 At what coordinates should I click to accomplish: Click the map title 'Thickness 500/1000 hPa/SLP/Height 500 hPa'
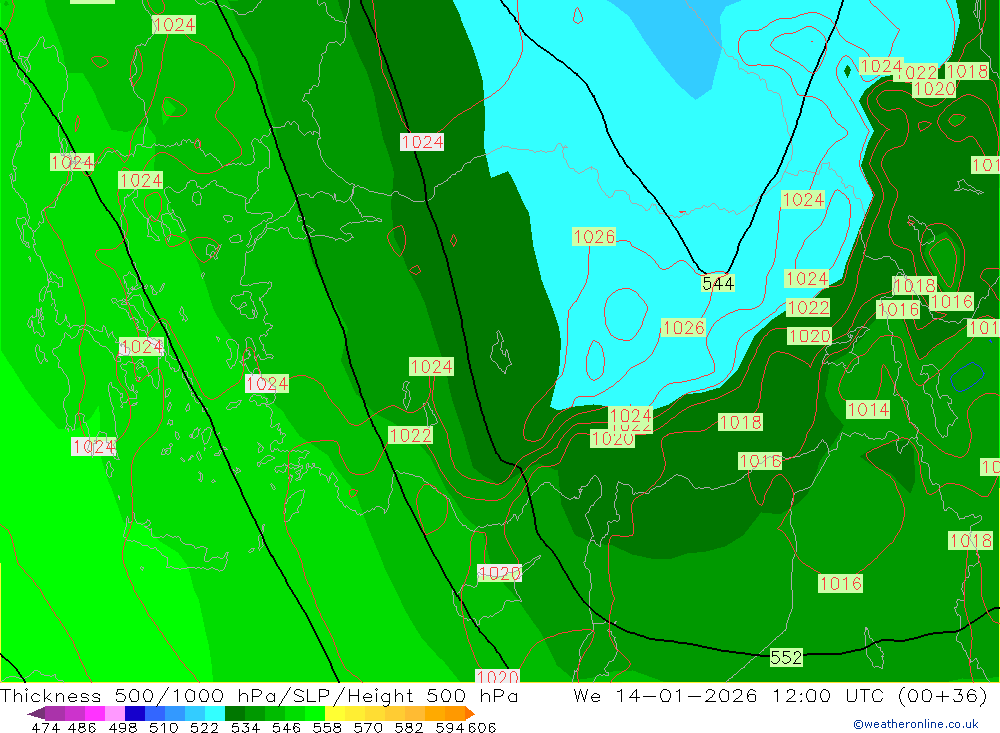[259, 695]
